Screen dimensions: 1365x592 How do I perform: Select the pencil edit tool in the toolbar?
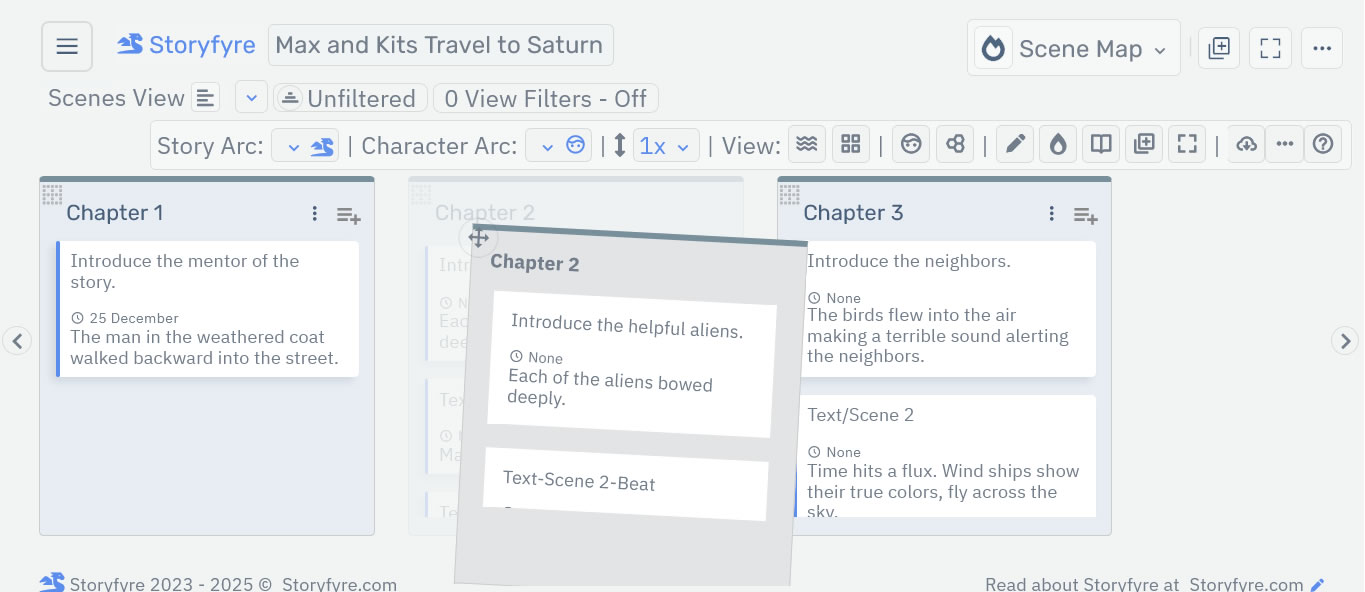[x=1014, y=143]
